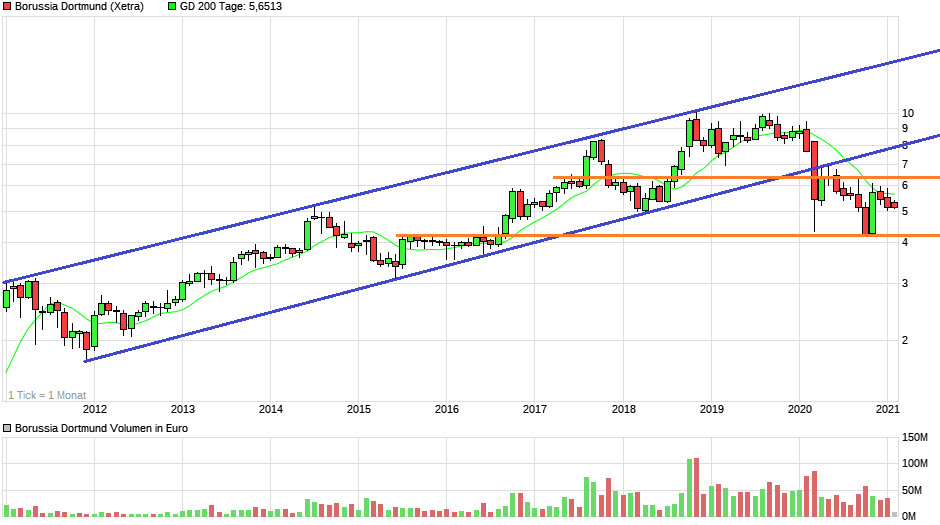This screenshot has width=940, height=525.
Task: Click the price axis value 4
Action: click(x=905, y=243)
